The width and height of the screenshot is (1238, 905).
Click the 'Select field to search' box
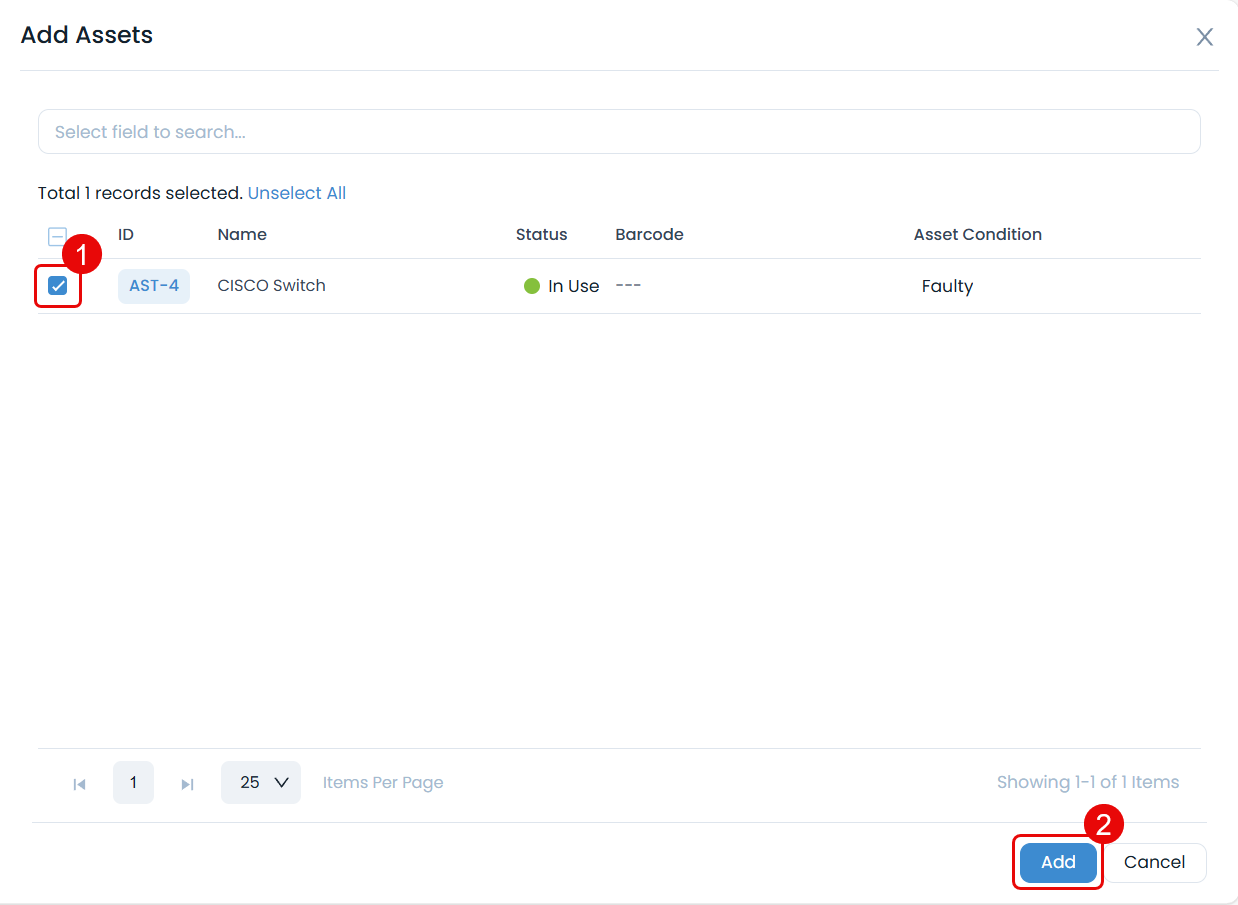click(x=618, y=132)
